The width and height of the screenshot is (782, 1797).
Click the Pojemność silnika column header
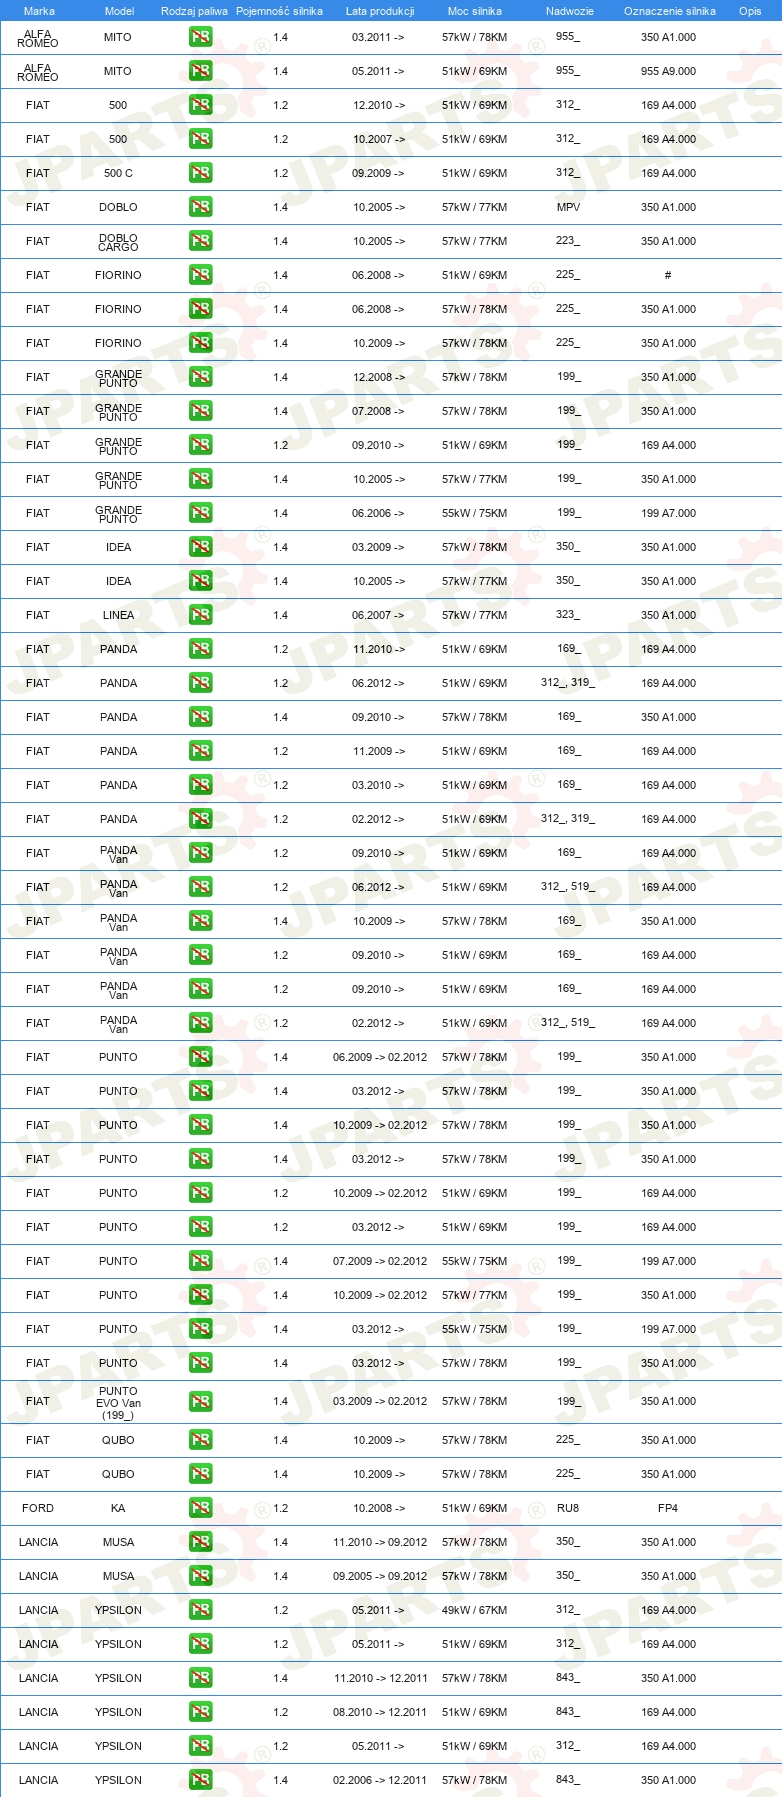(x=279, y=11)
